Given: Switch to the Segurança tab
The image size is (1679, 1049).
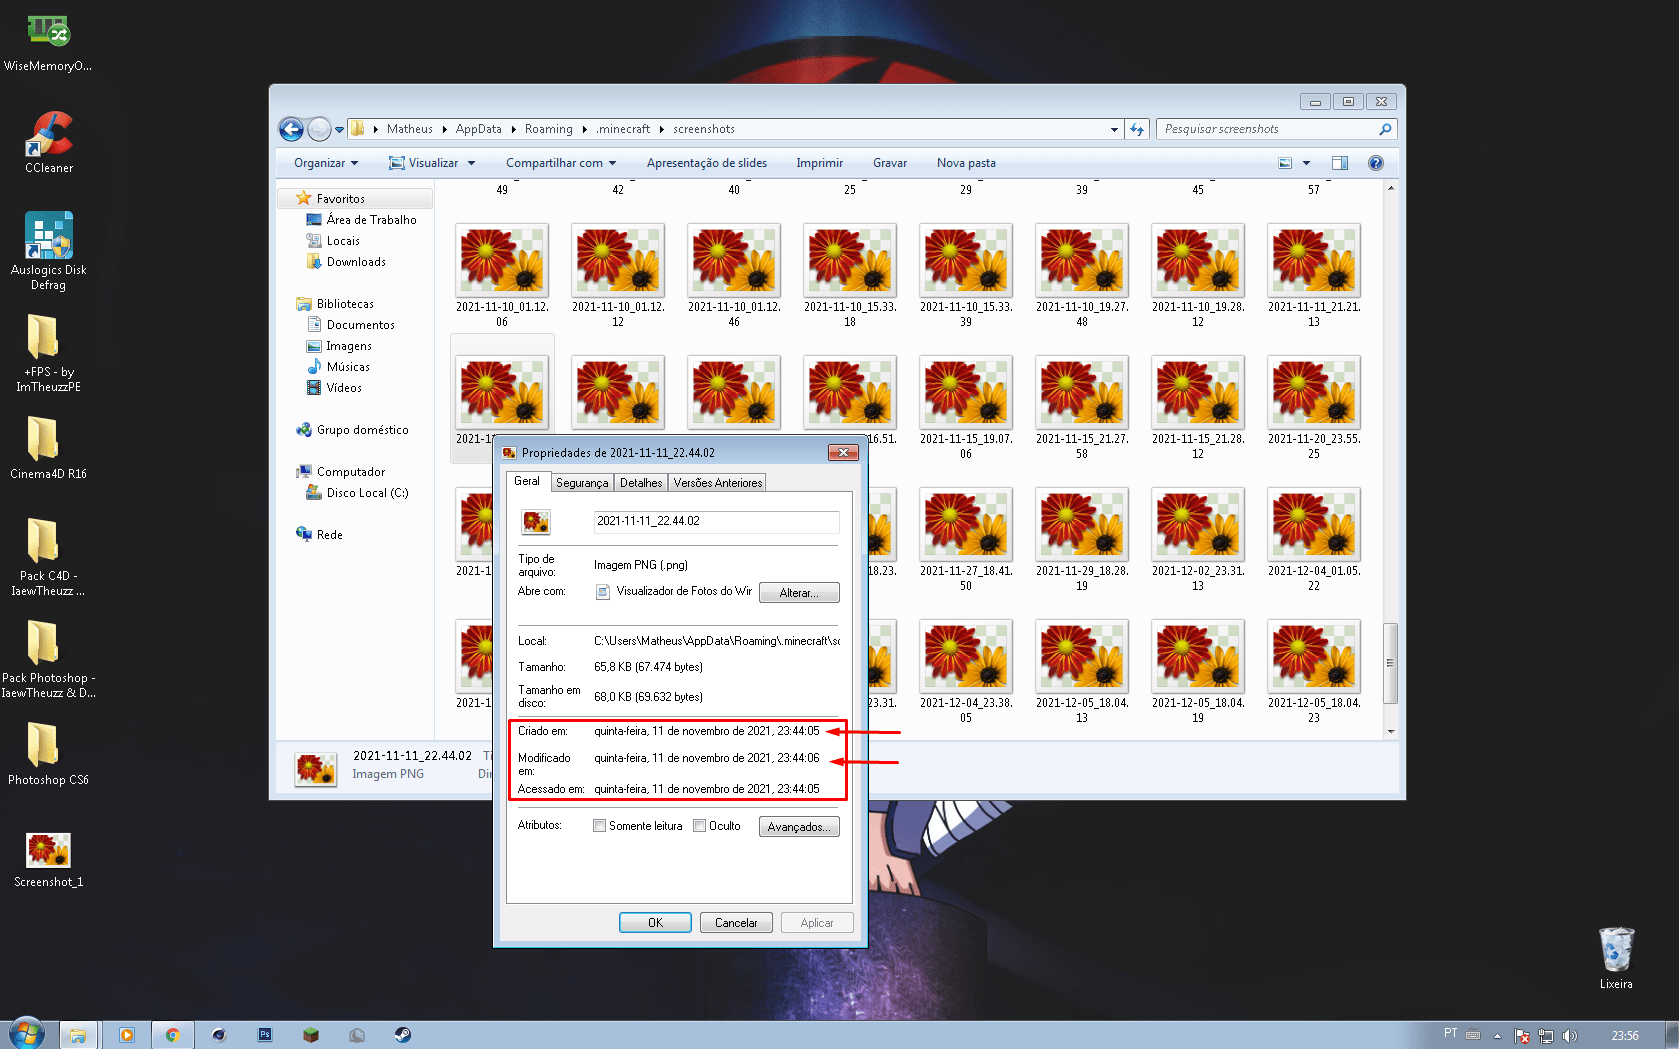Looking at the screenshot, I should [582, 483].
